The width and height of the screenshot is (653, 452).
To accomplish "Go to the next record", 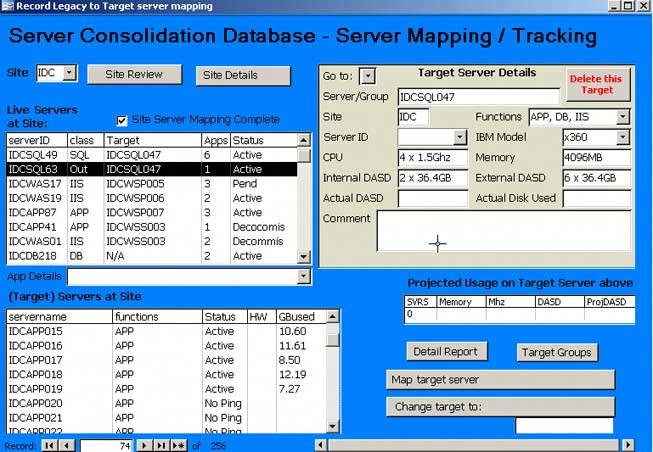I will tap(144, 445).
